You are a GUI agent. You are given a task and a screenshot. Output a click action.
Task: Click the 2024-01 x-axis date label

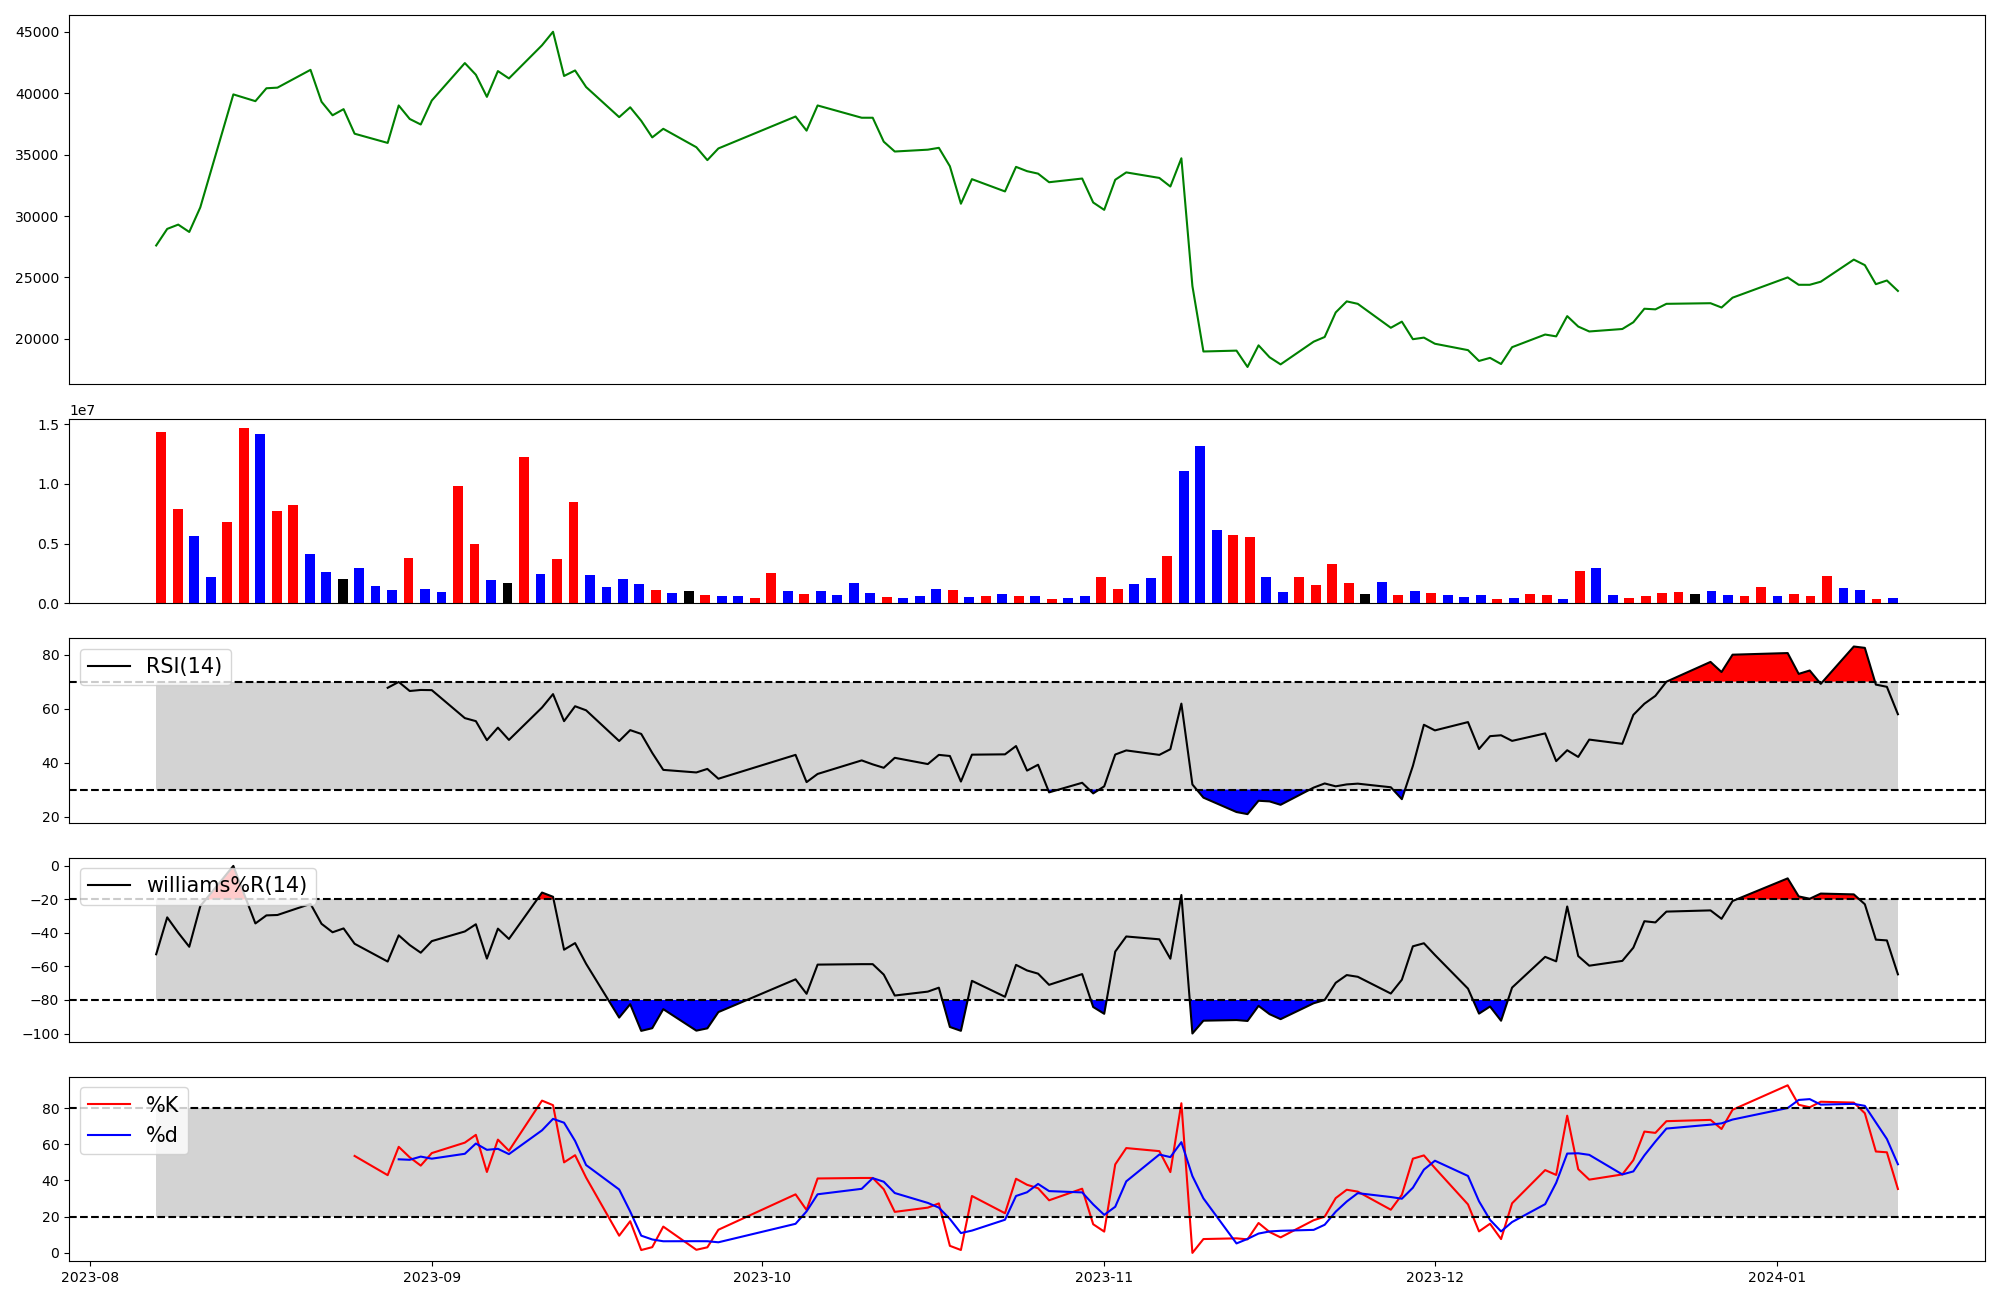(x=1776, y=1277)
